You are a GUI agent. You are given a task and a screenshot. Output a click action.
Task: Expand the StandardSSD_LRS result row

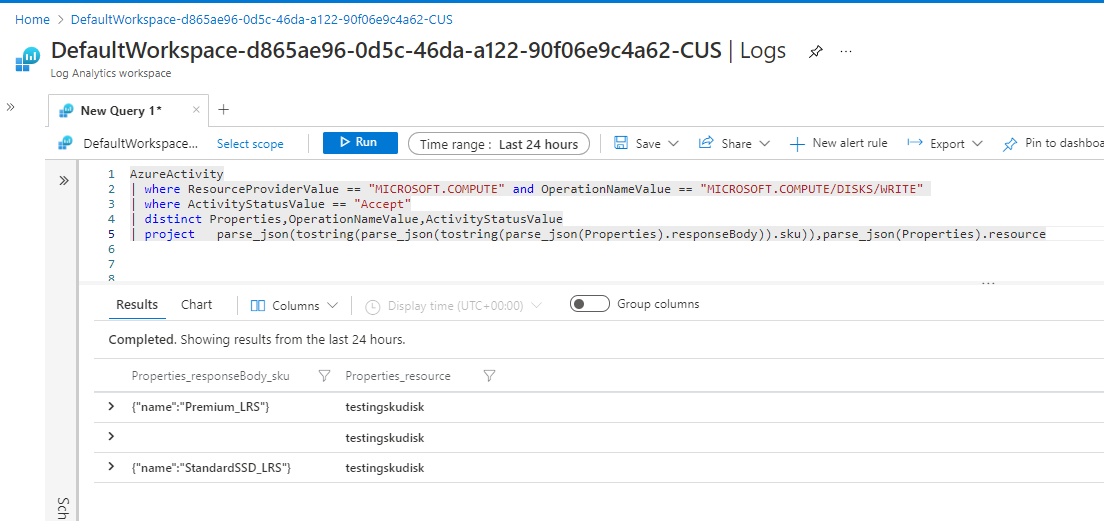pos(111,467)
